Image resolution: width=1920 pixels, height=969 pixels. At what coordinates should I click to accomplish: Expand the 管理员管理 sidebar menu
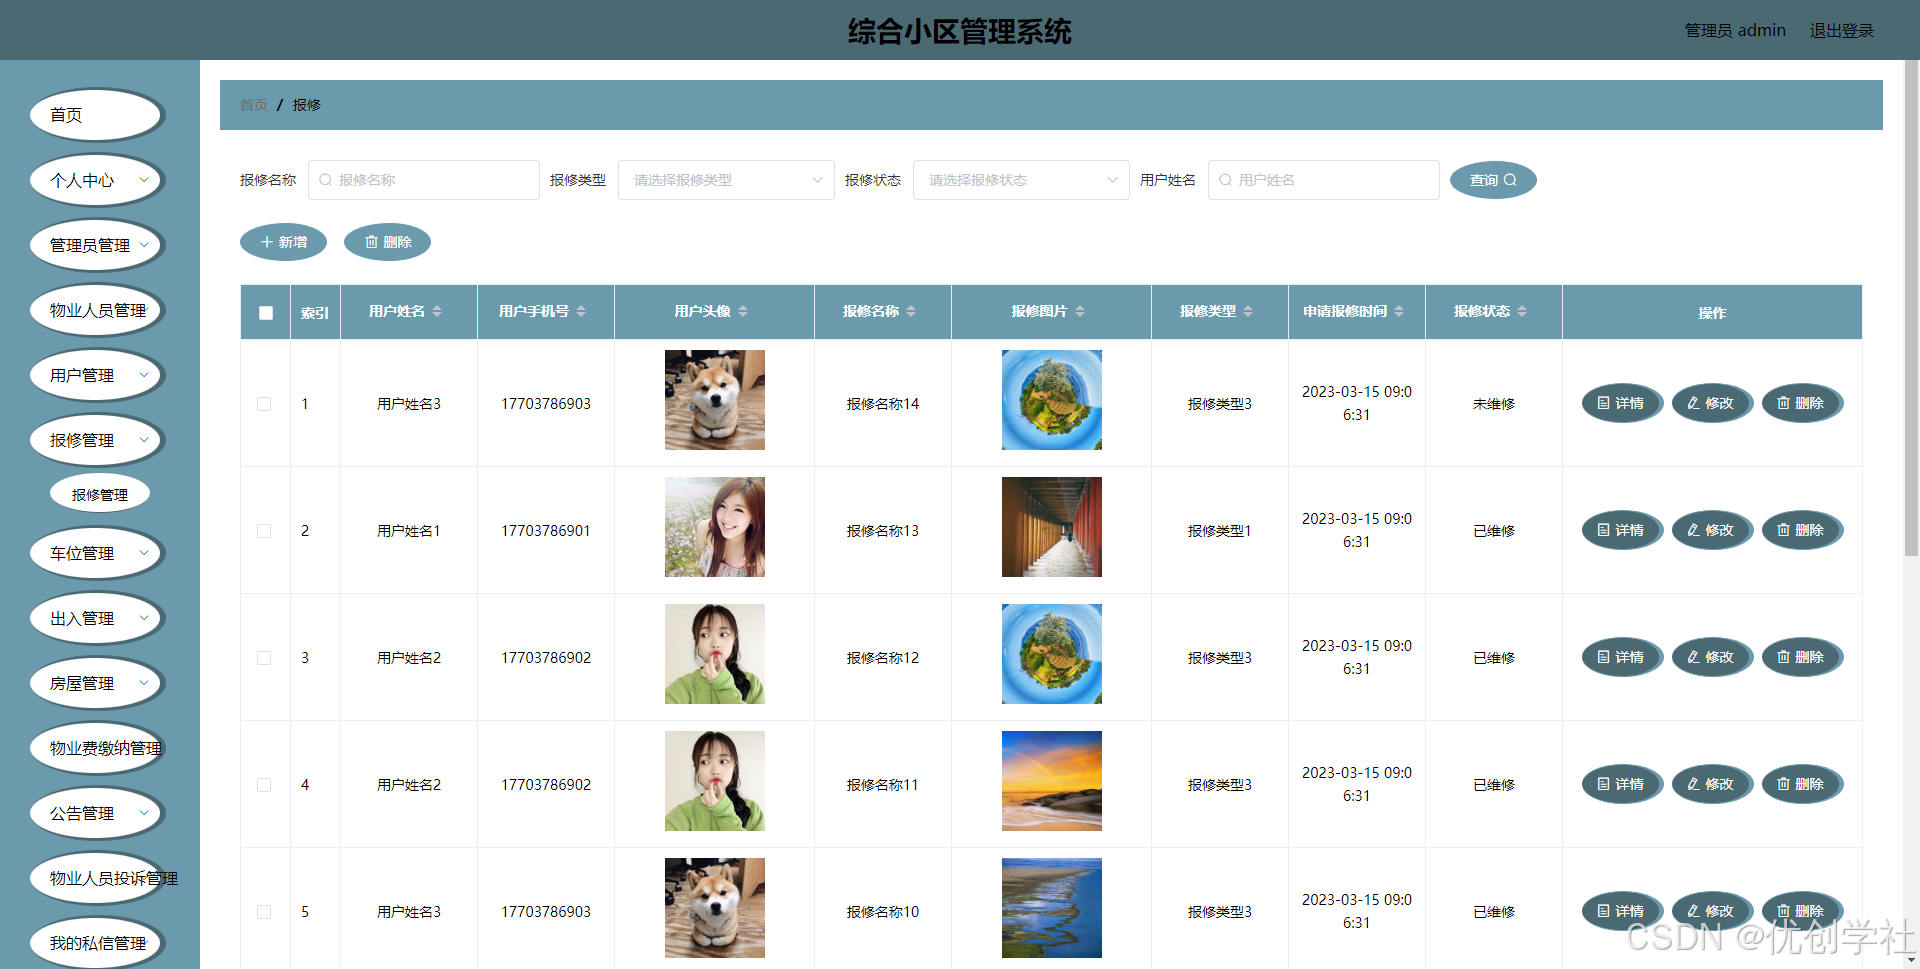(96, 245)
